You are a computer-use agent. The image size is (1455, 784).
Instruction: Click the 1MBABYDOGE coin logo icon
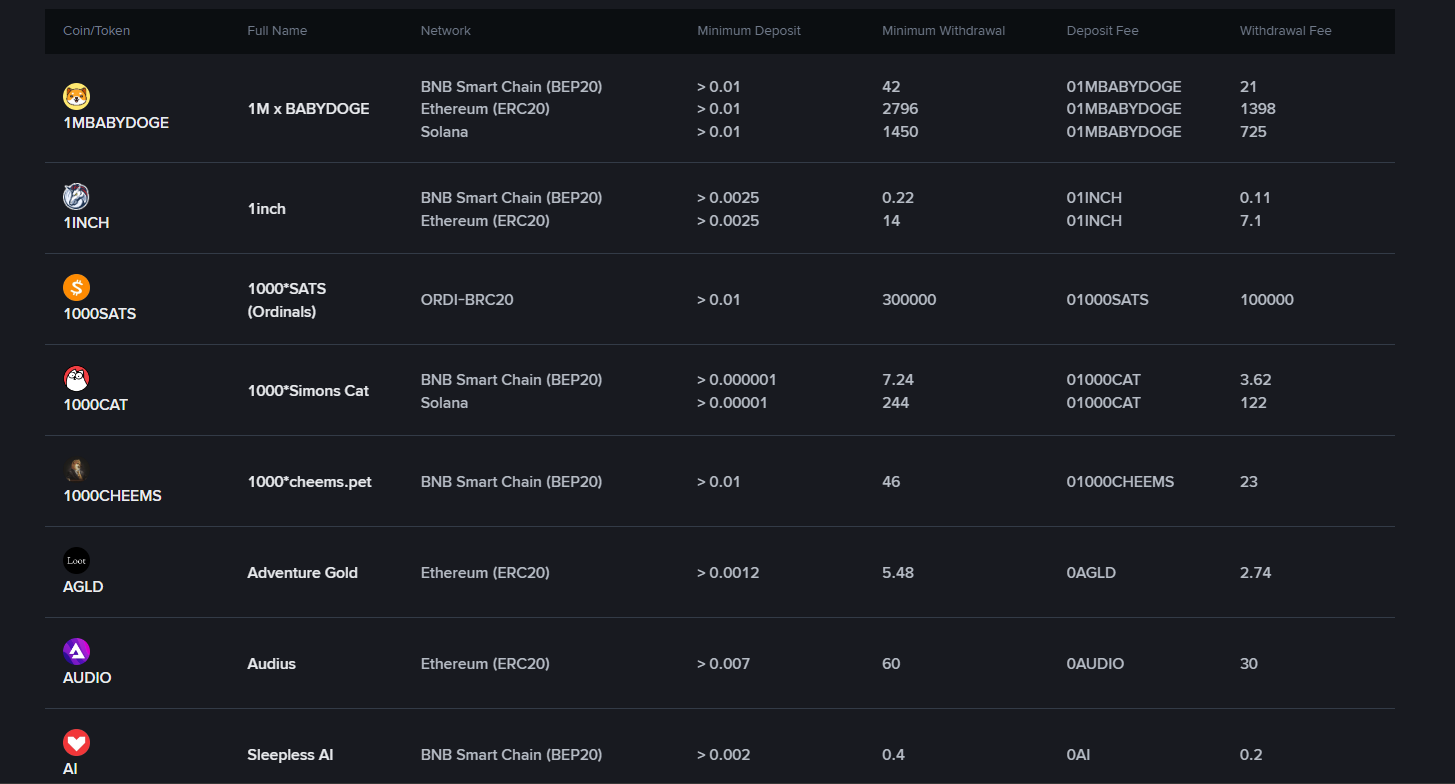(77, 96)
